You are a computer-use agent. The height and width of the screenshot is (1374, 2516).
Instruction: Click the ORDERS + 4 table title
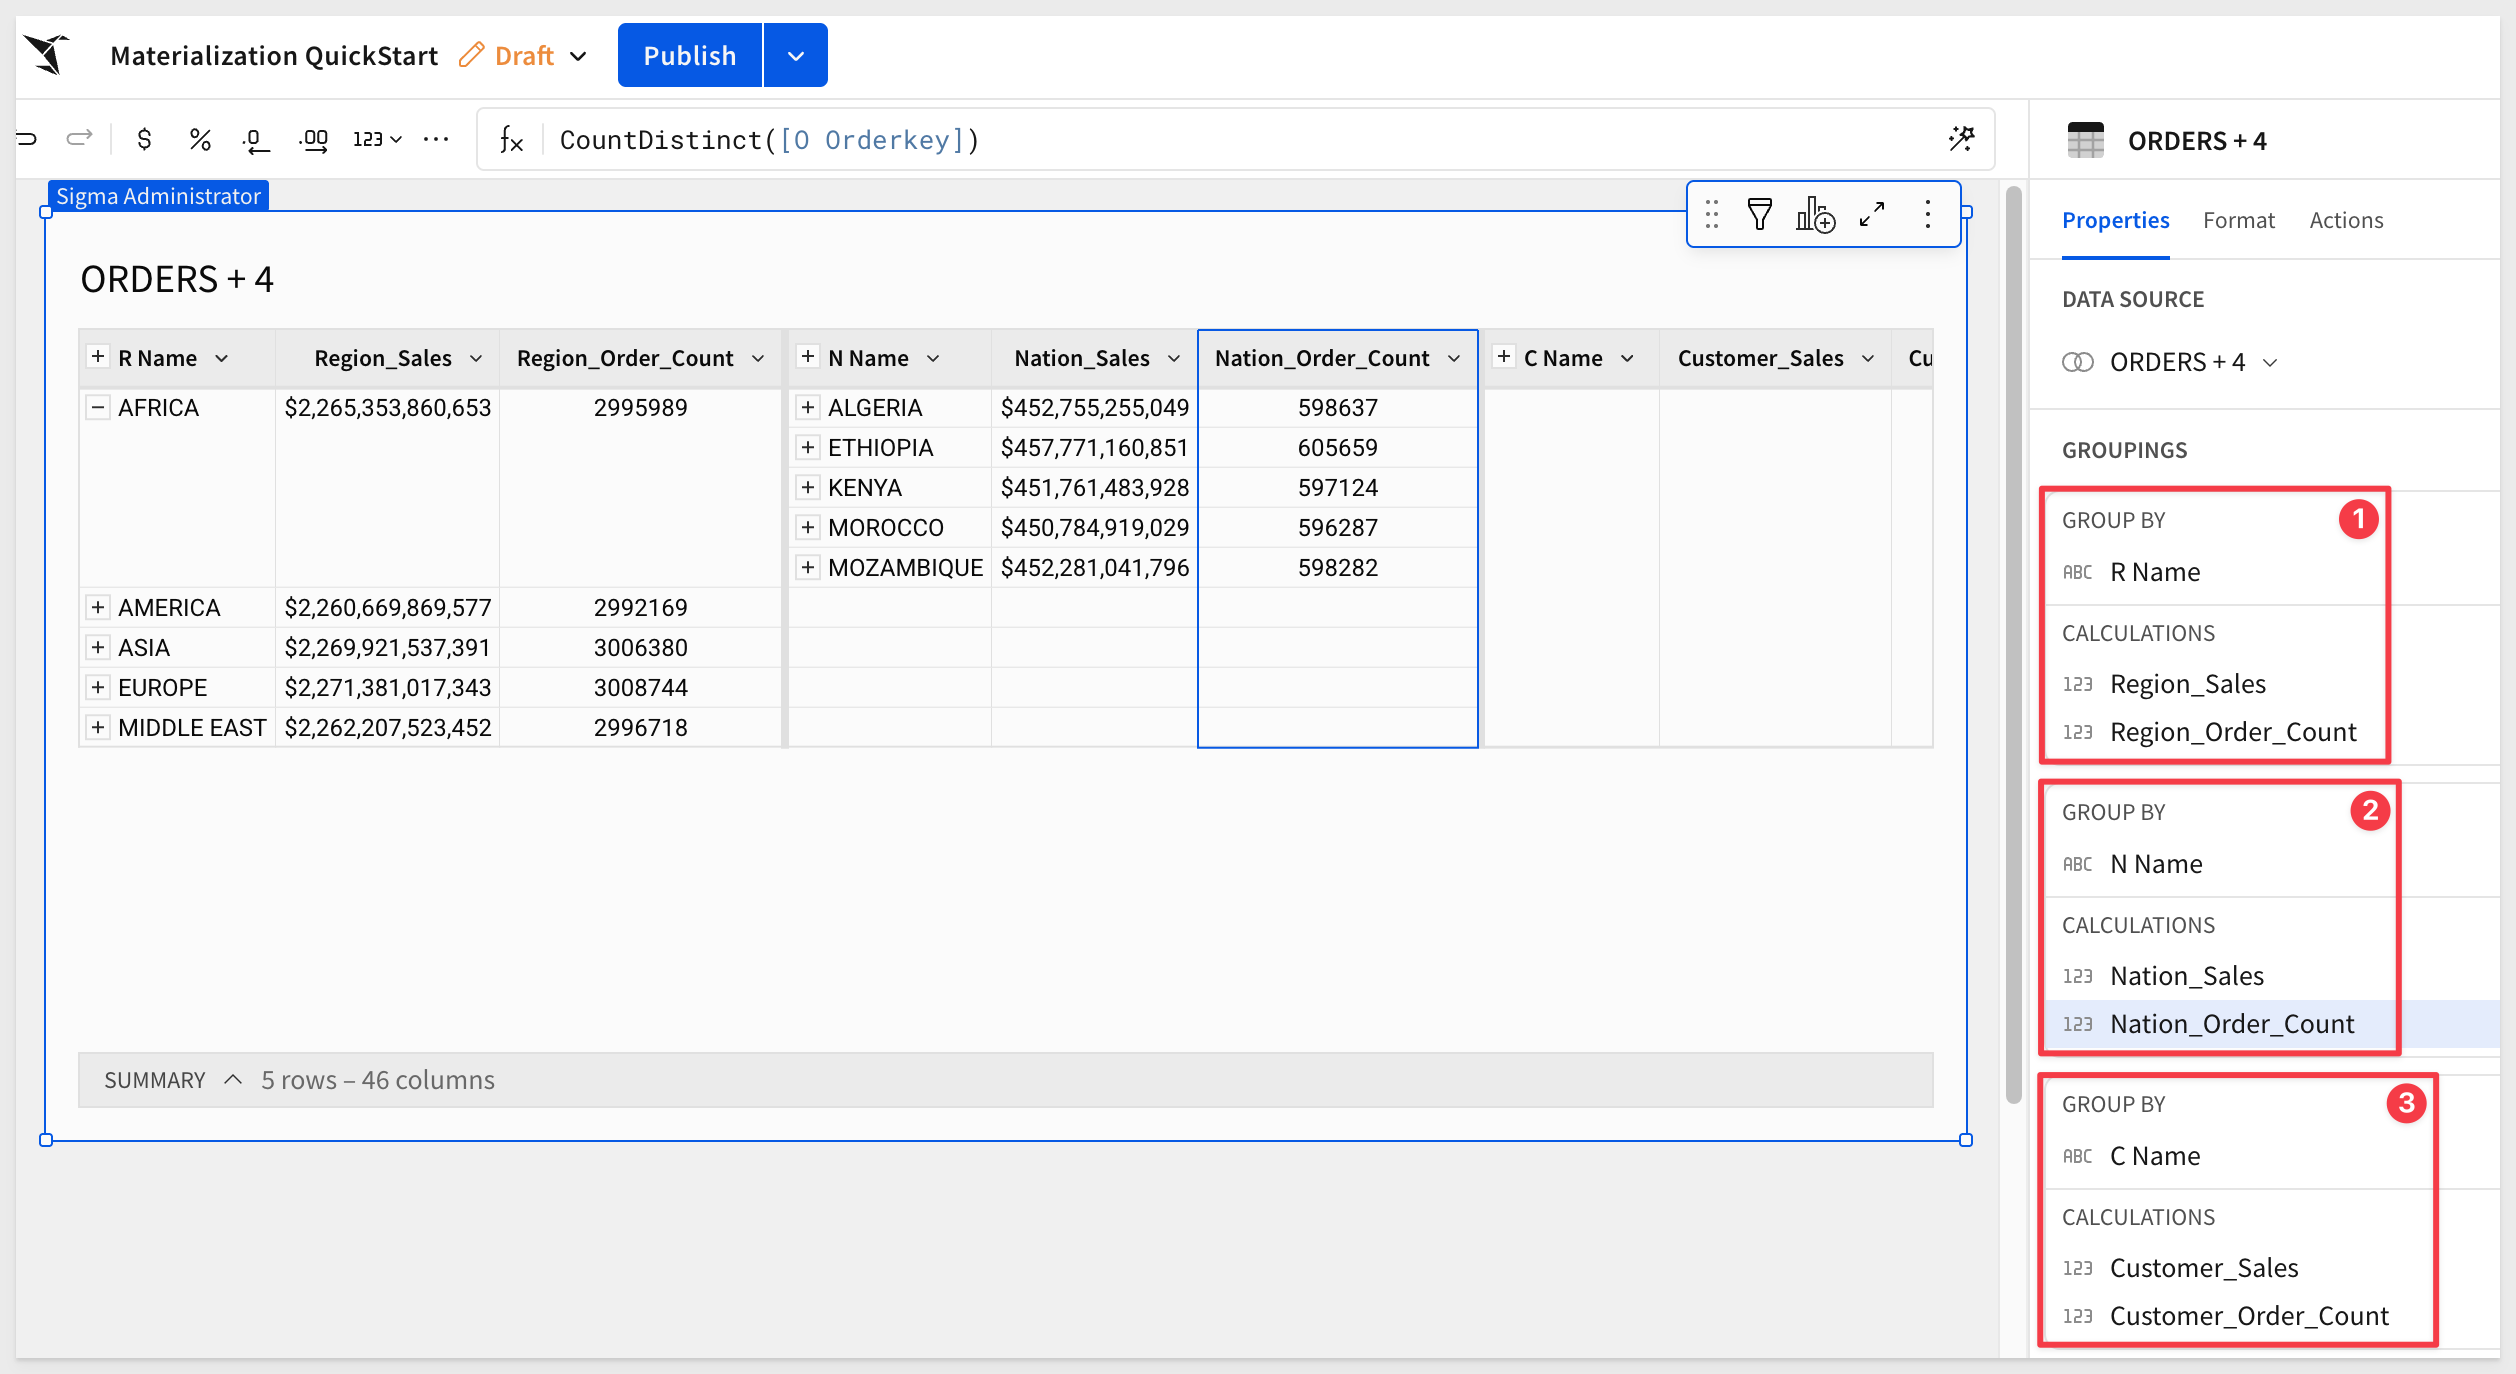tap(177, 279)
